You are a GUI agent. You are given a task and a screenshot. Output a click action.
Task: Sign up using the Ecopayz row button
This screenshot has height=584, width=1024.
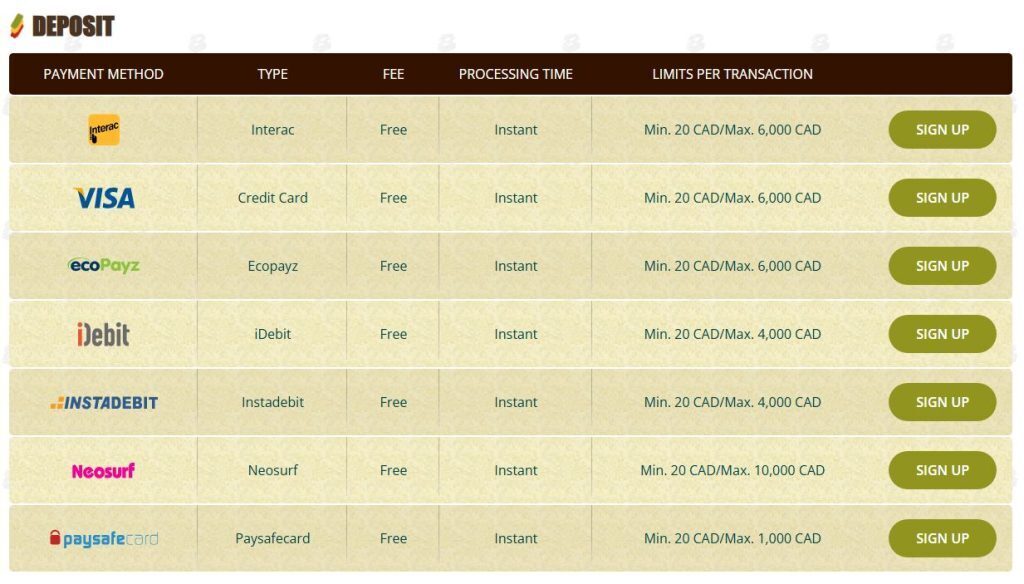pyautogui.click(x=942, y=266)
